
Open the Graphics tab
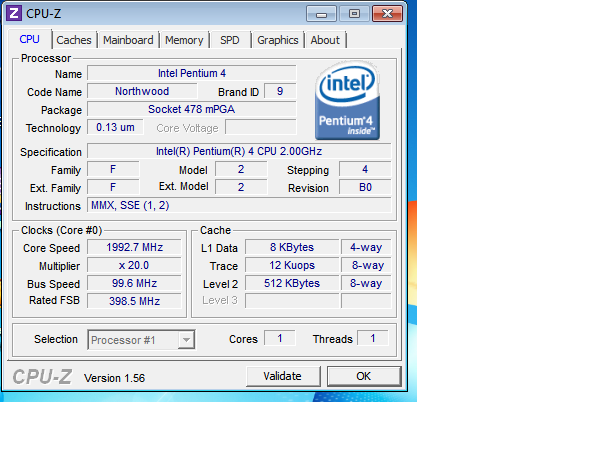tap(278, 40)
